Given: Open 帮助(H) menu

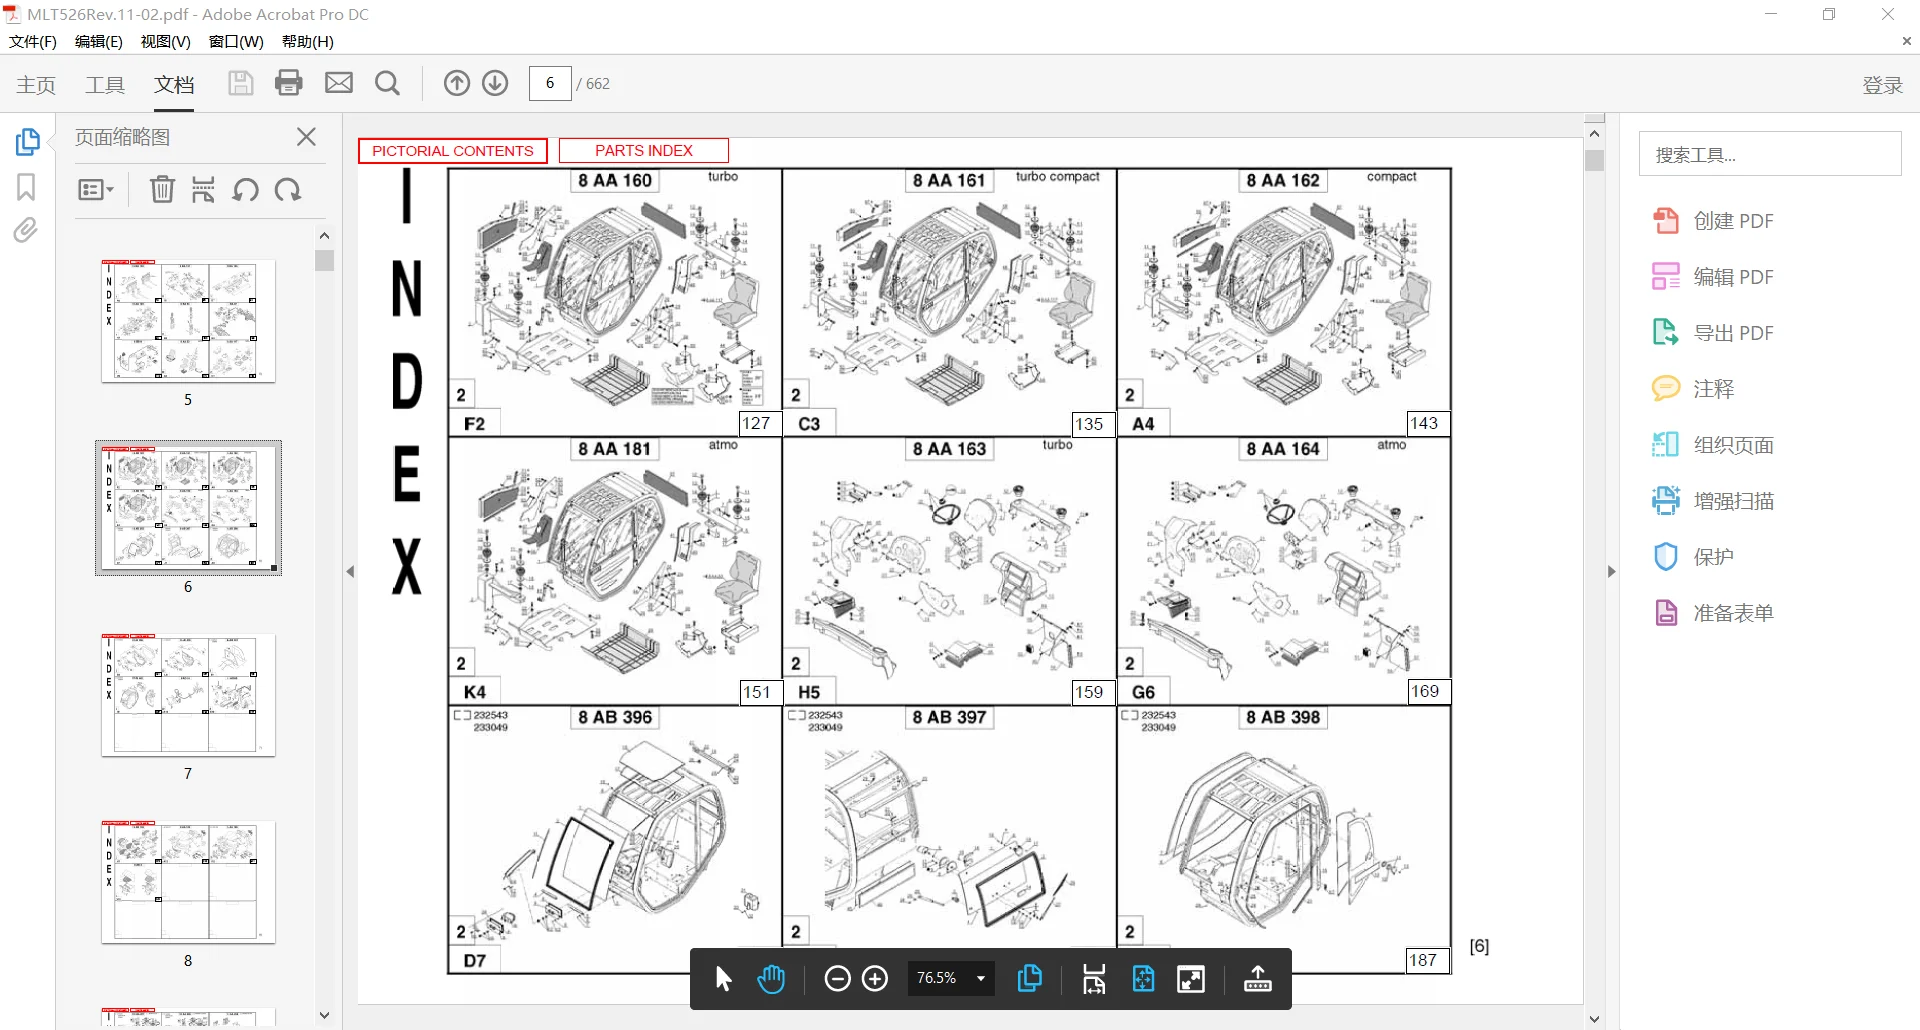Looking at the screenshot, I should [308, 42].
